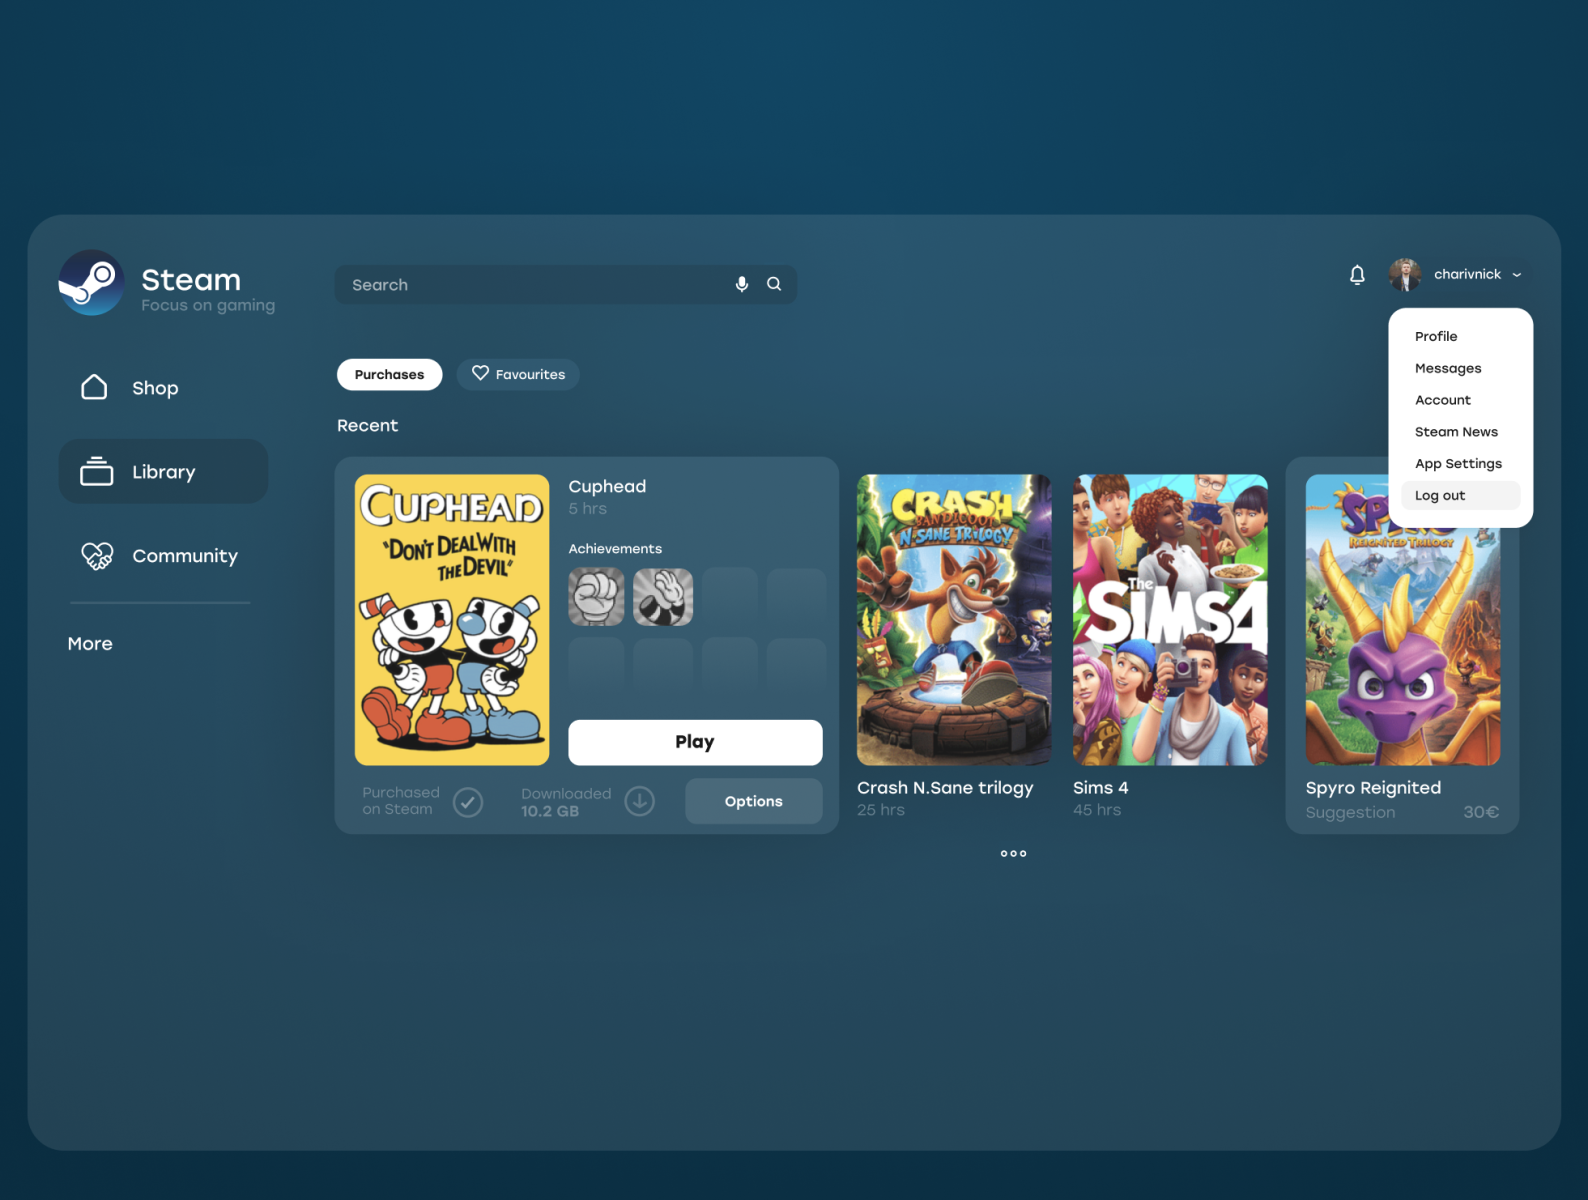
Task: Click the 30€ Spyro price
Action: pyautogui.click(x=1481, y=812)
